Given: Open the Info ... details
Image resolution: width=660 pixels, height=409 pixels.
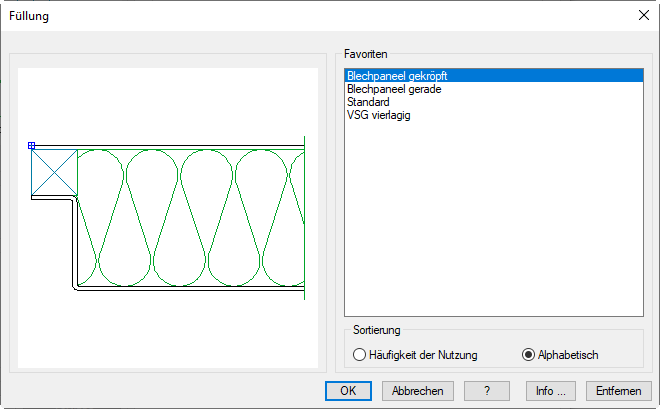Looking at the screenshot, I should coord(557,391).
